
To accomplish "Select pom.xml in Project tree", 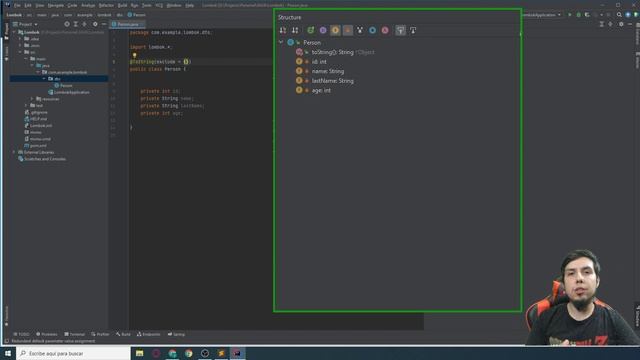I will tap(36, 145).
